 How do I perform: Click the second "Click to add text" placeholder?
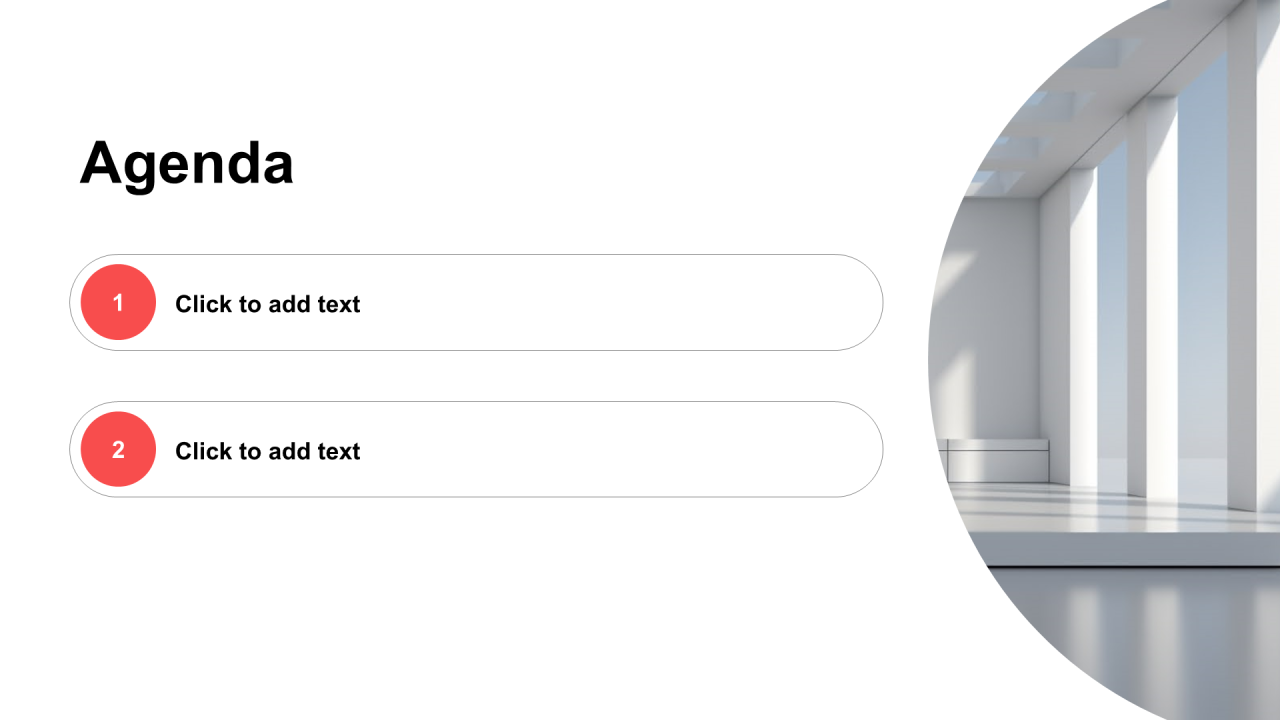[267, 451]
